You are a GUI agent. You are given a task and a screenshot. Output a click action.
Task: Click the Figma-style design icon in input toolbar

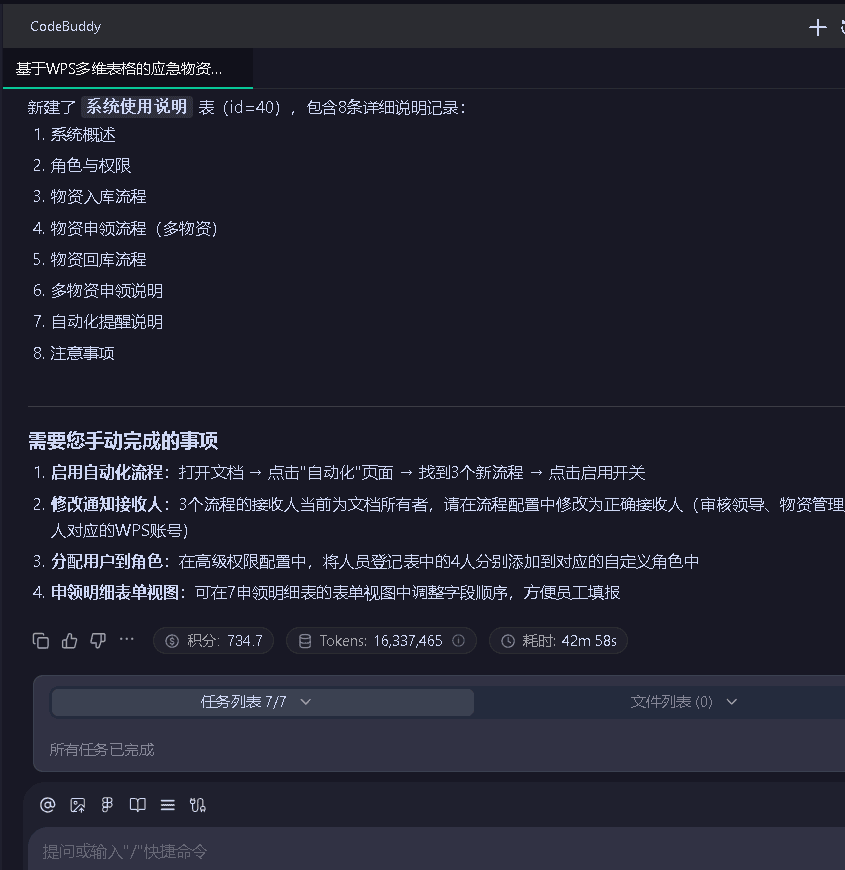point(108,805)
